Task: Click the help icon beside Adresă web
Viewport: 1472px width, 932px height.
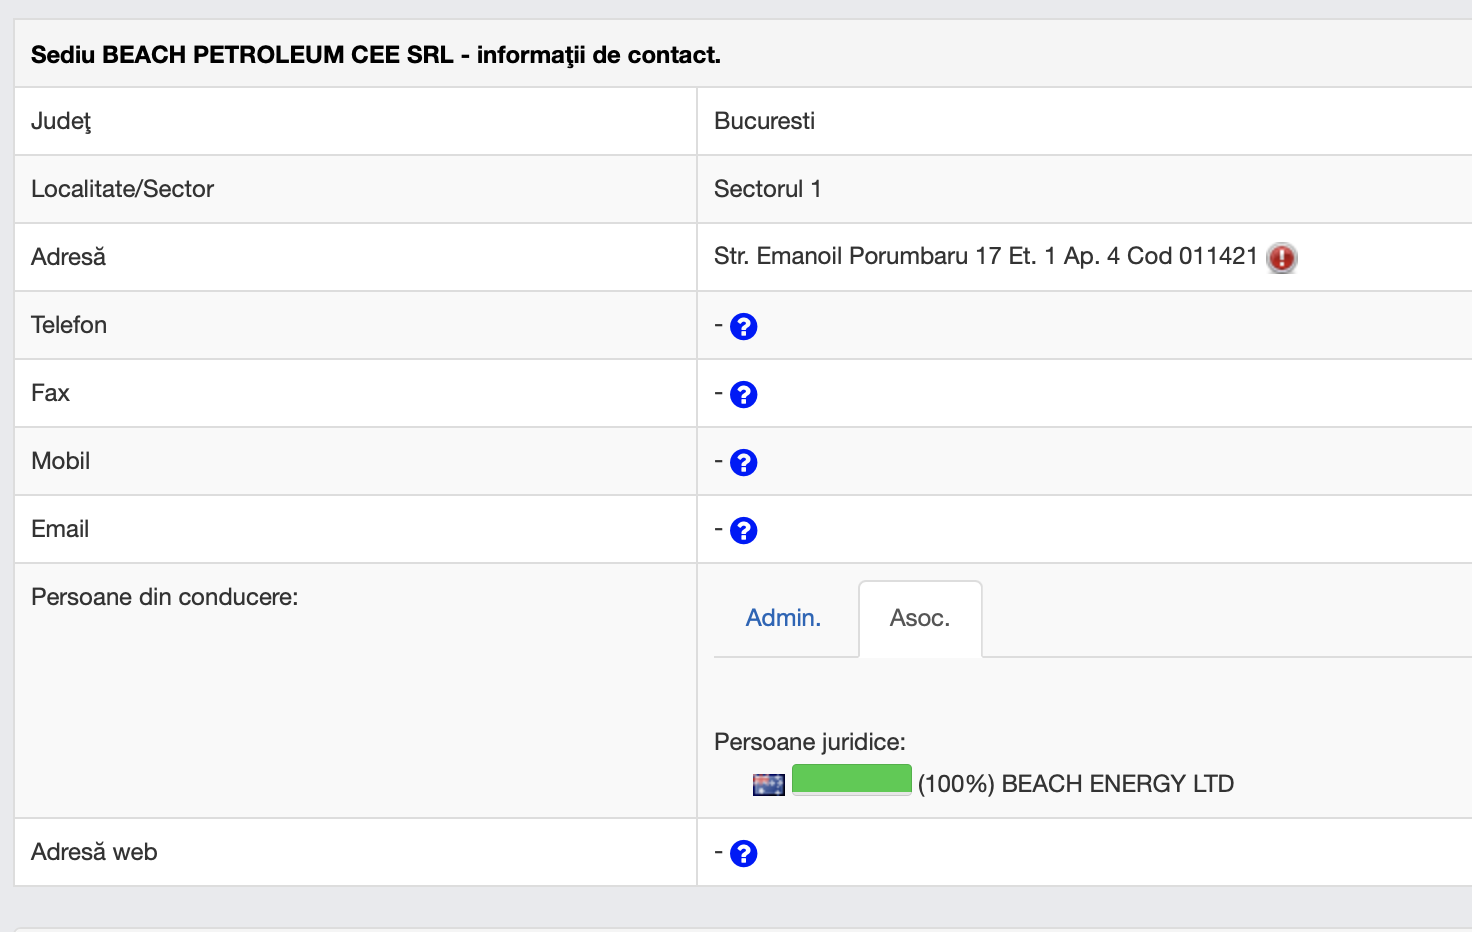Action: tap(743, 854)
